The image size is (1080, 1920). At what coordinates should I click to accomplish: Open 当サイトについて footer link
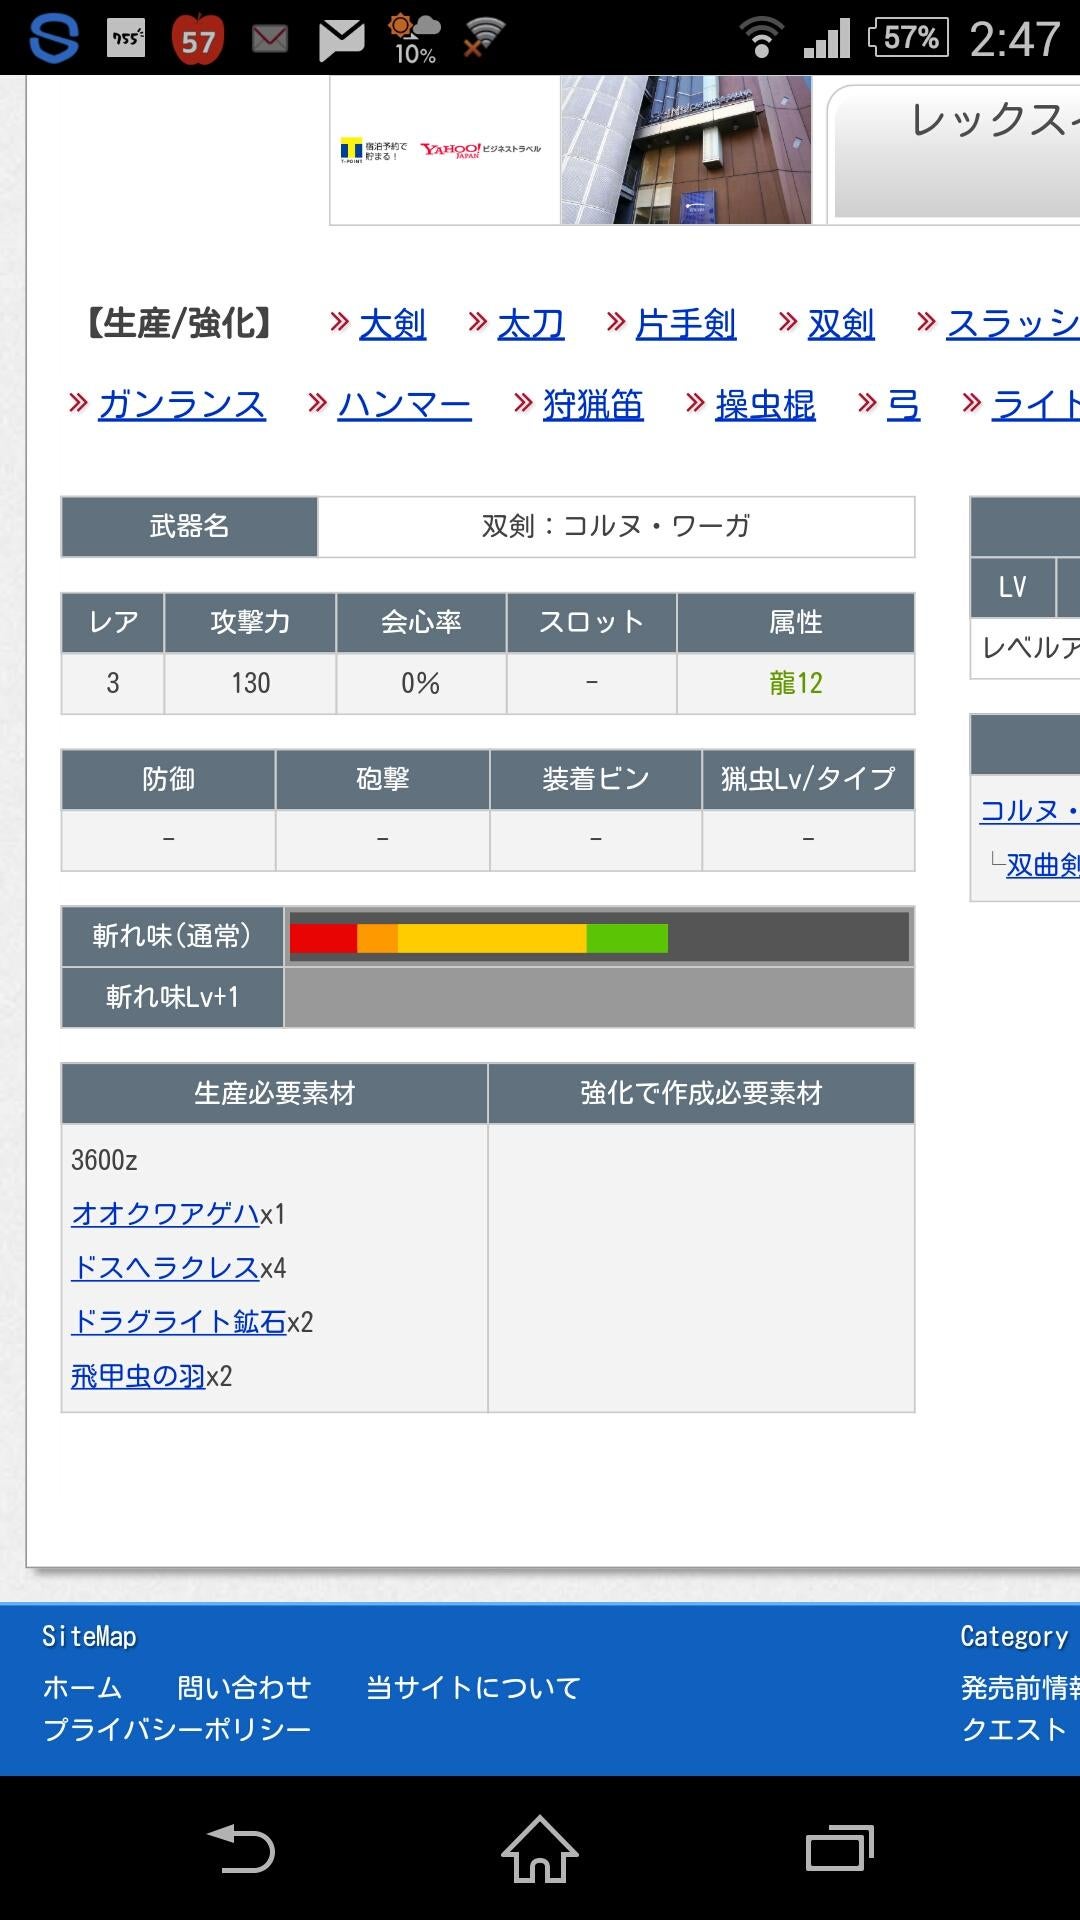click(473, 1687)
